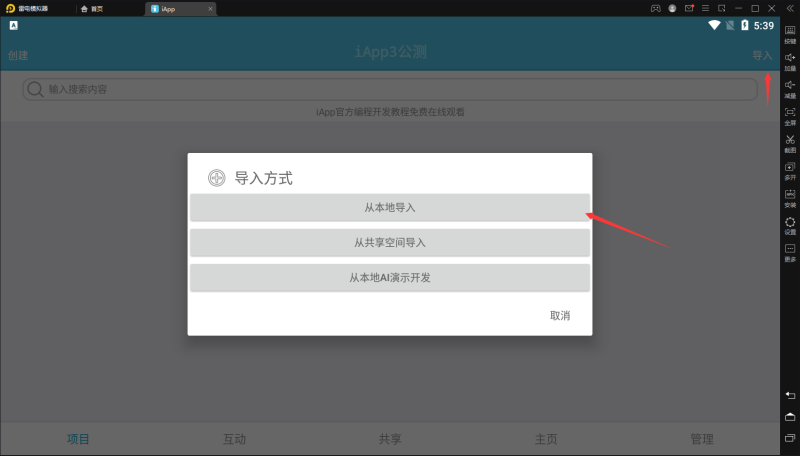Switch to the 主页 bottom tab
The width and height of the screenshot is (800, 456).
tap(546, 439)
